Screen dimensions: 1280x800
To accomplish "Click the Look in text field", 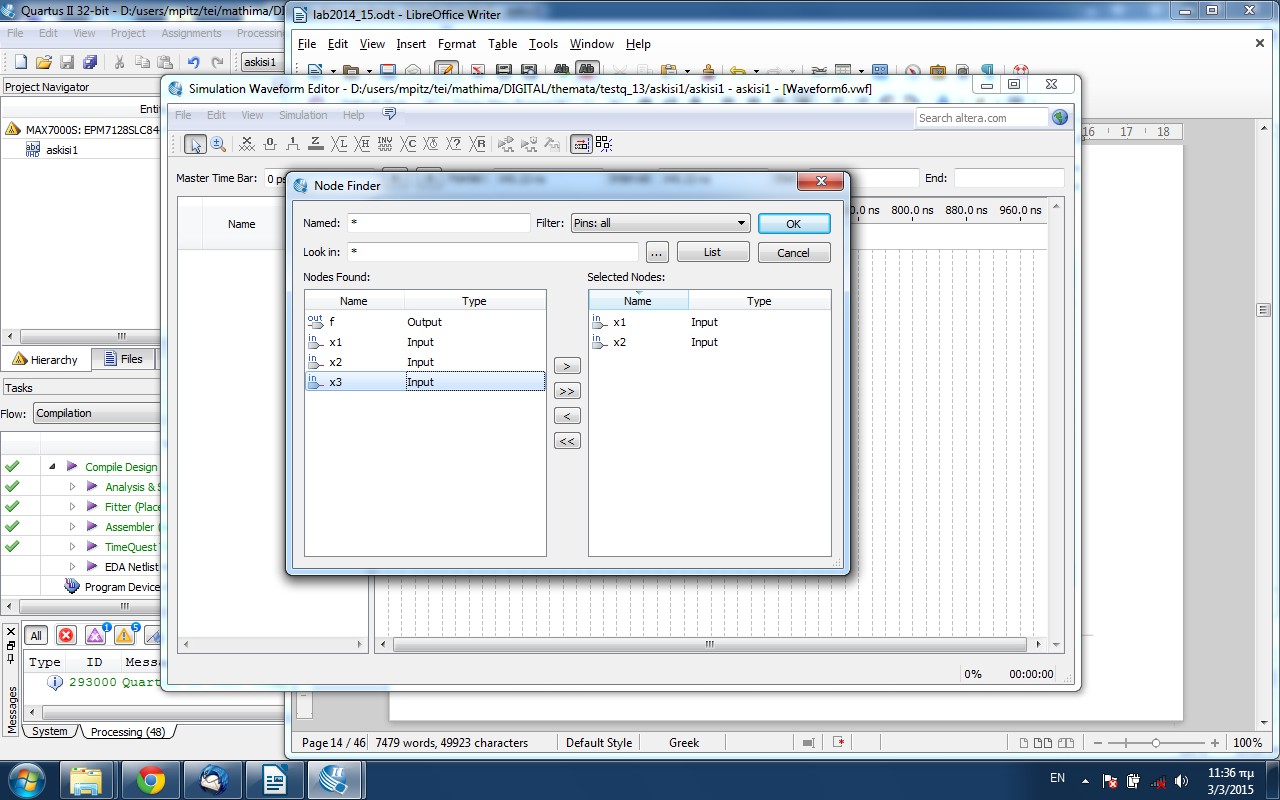I will pyautogui.click(x=492, y=252).
